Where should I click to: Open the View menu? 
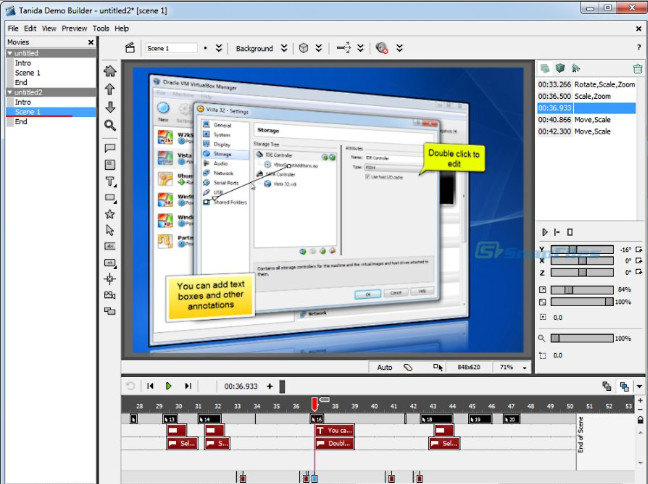(49, 29)
